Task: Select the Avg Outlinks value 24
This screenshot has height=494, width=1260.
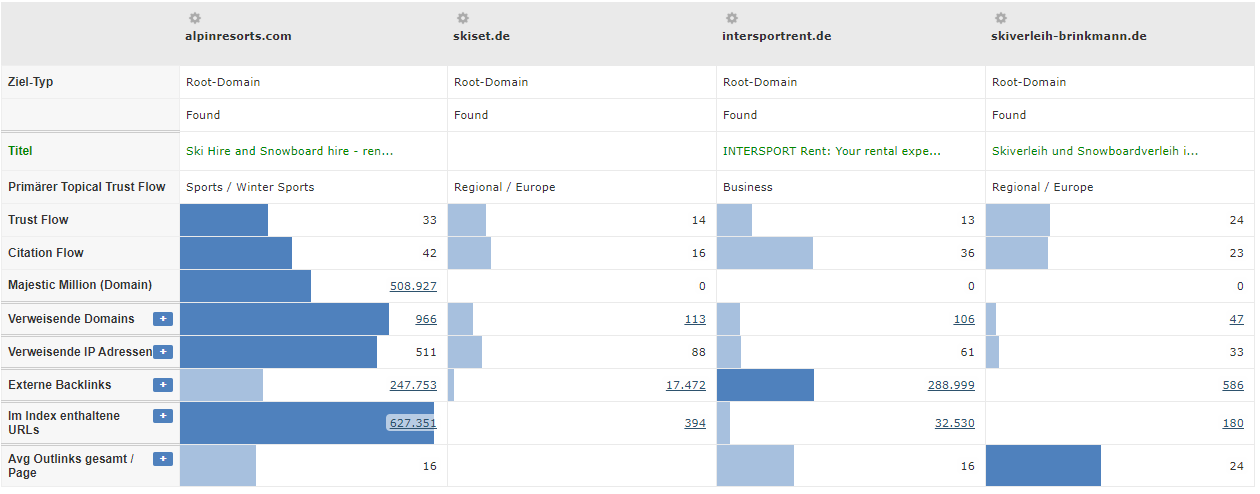Action: pyautogui.click(x=1237, y=466)
